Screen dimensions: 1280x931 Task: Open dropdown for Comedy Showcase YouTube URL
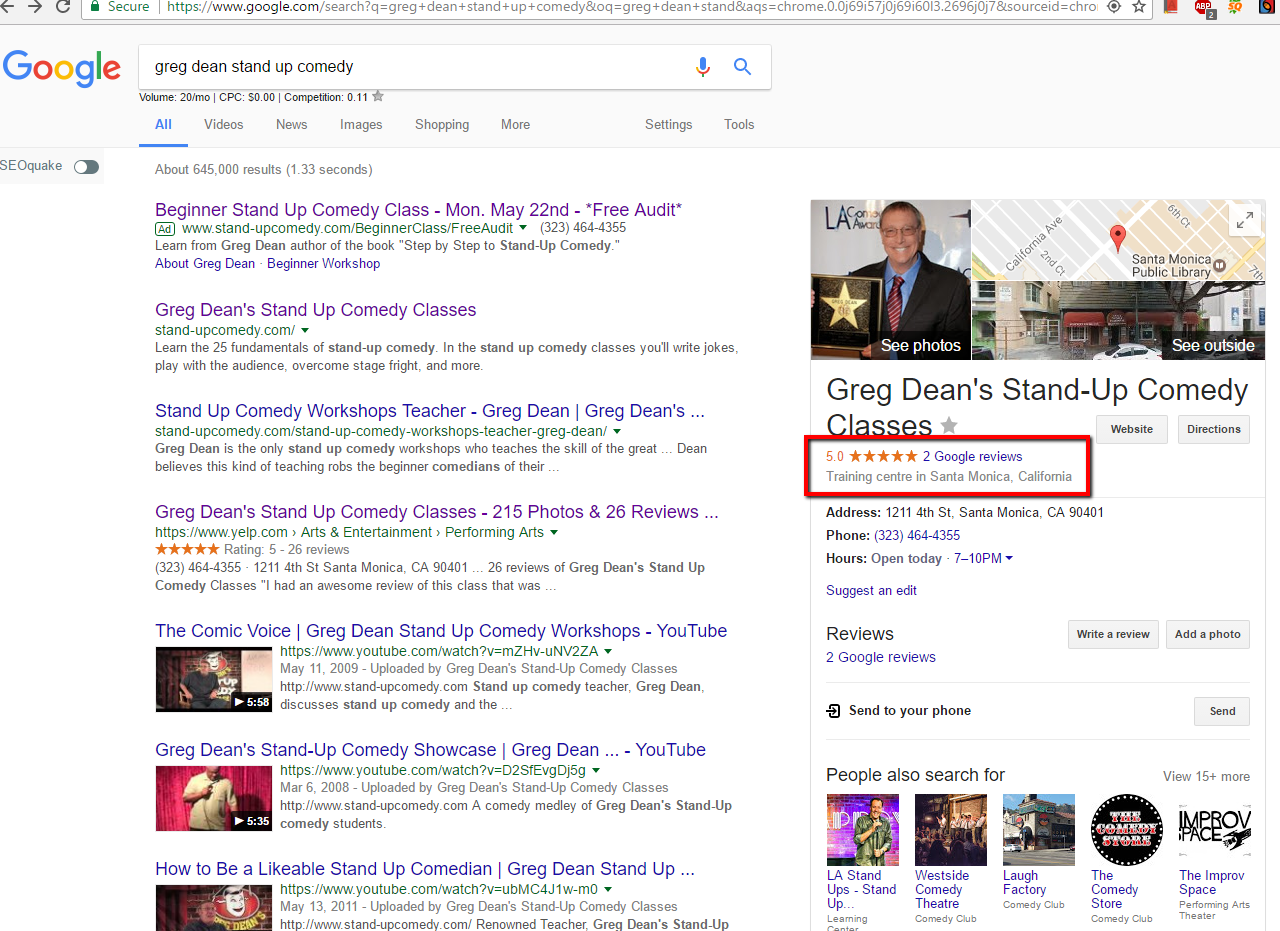(x=596, y=770)
